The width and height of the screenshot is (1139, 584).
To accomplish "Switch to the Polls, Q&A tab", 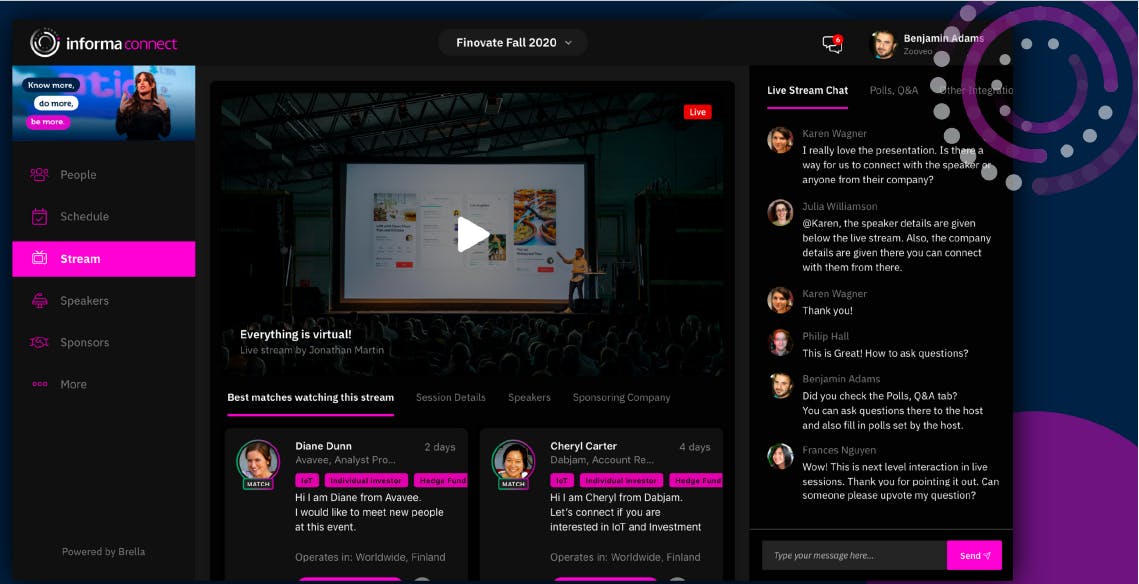I will click(x=893, y=90).
